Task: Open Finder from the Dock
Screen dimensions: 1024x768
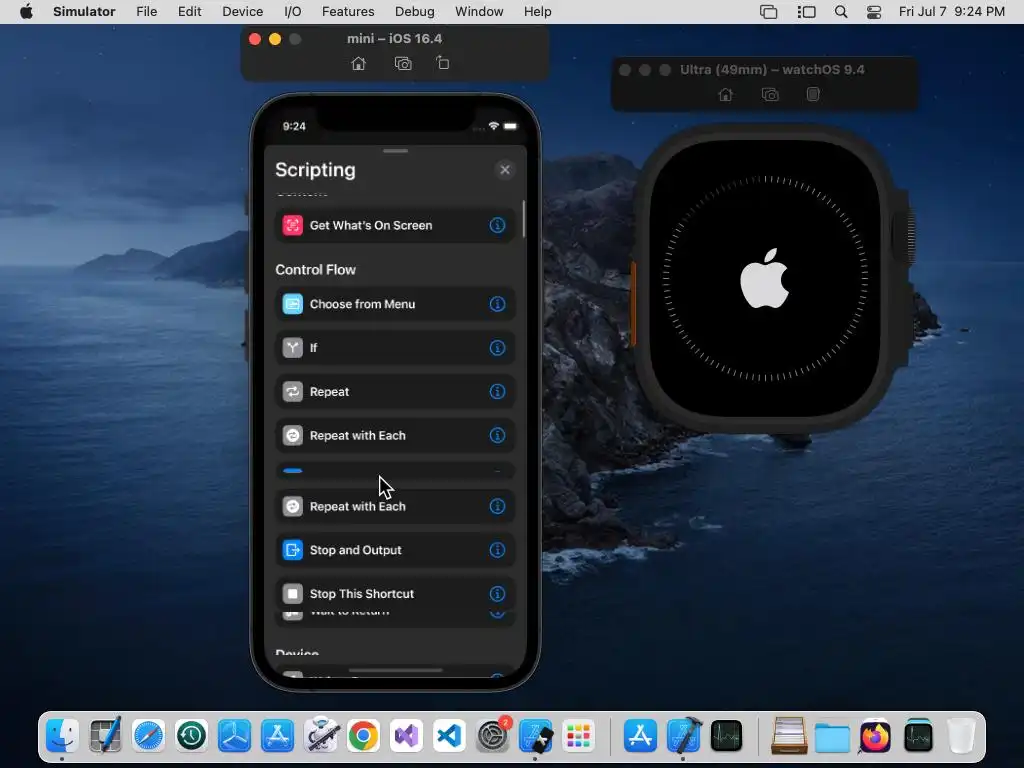Action: (63, 736)
